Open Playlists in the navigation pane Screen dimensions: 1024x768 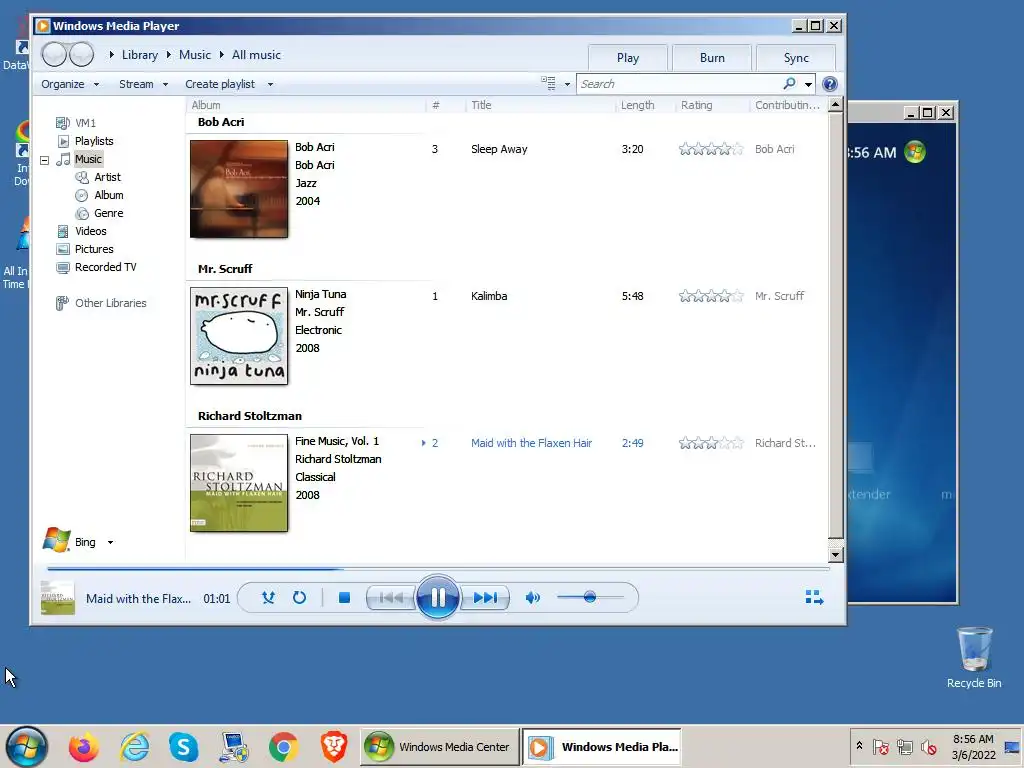click(94, 141)
